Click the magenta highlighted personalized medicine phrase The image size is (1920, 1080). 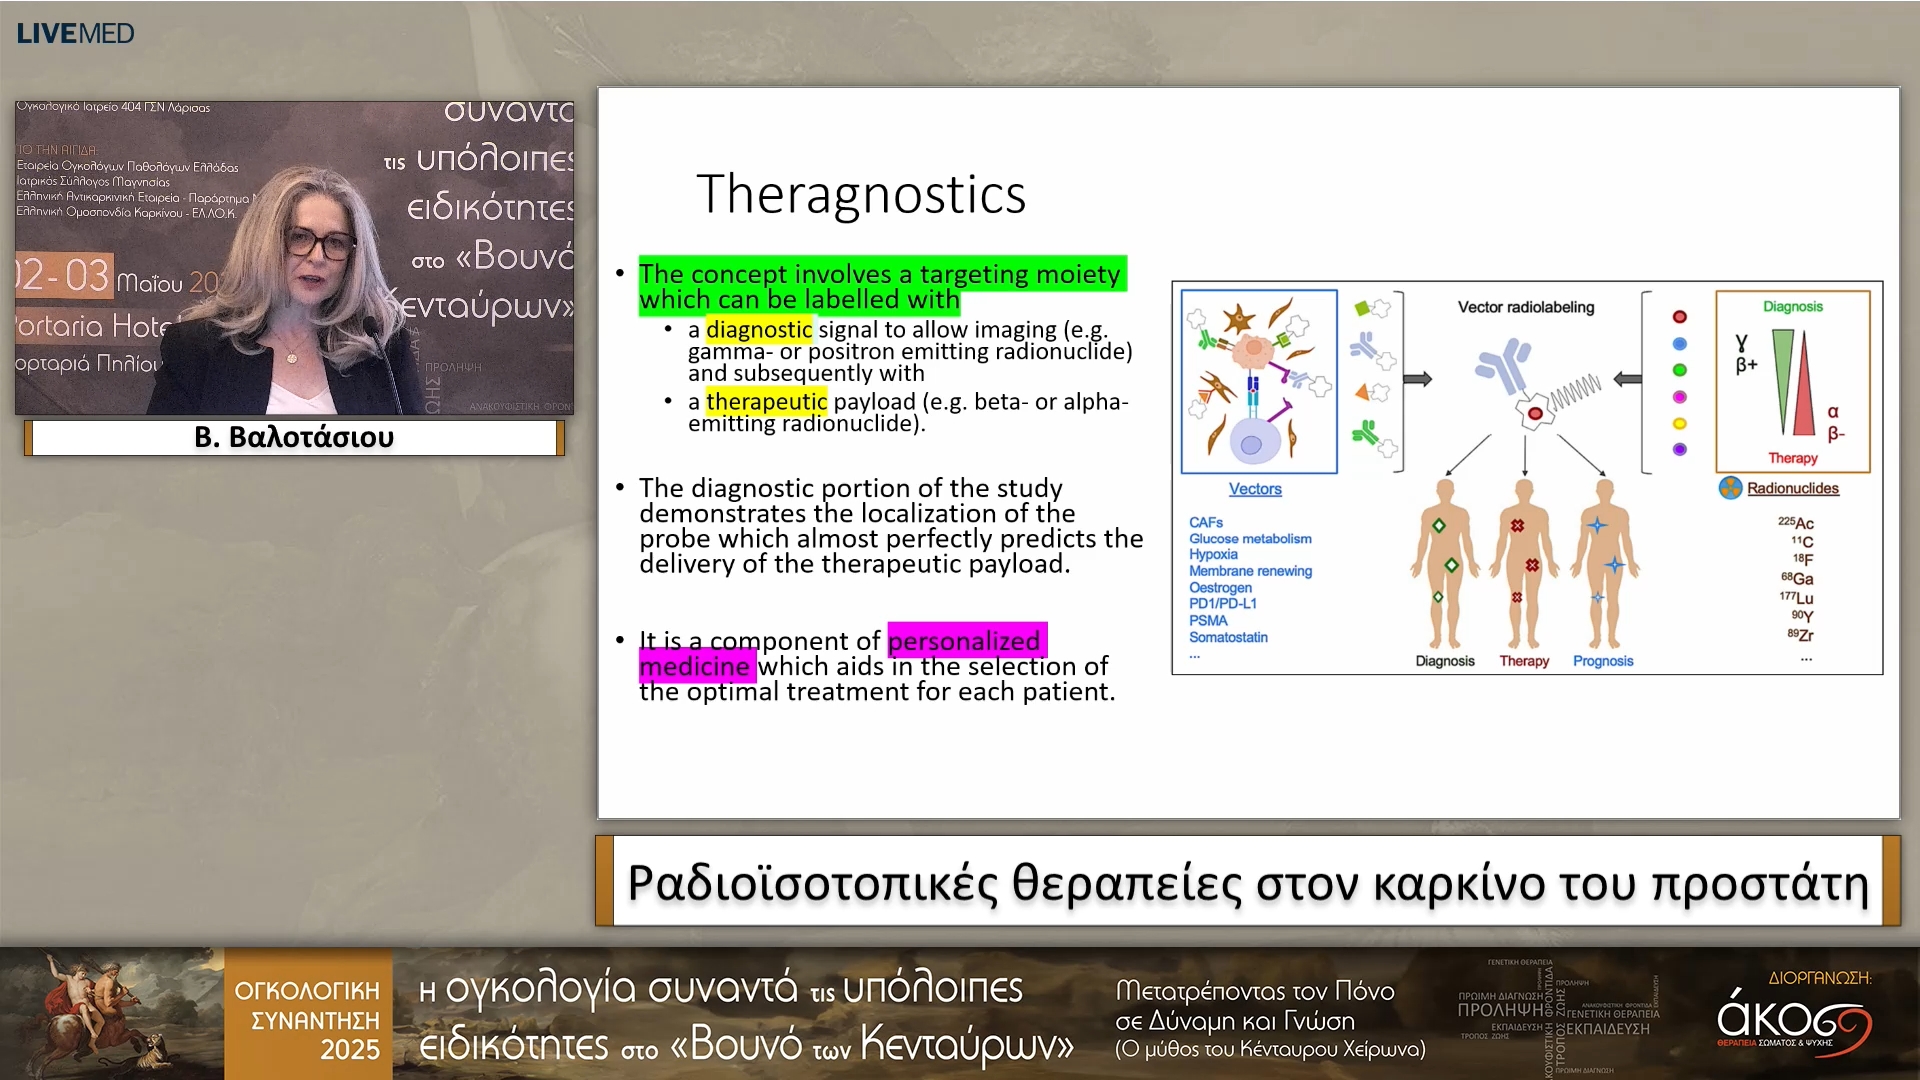(x=843, y=653)
